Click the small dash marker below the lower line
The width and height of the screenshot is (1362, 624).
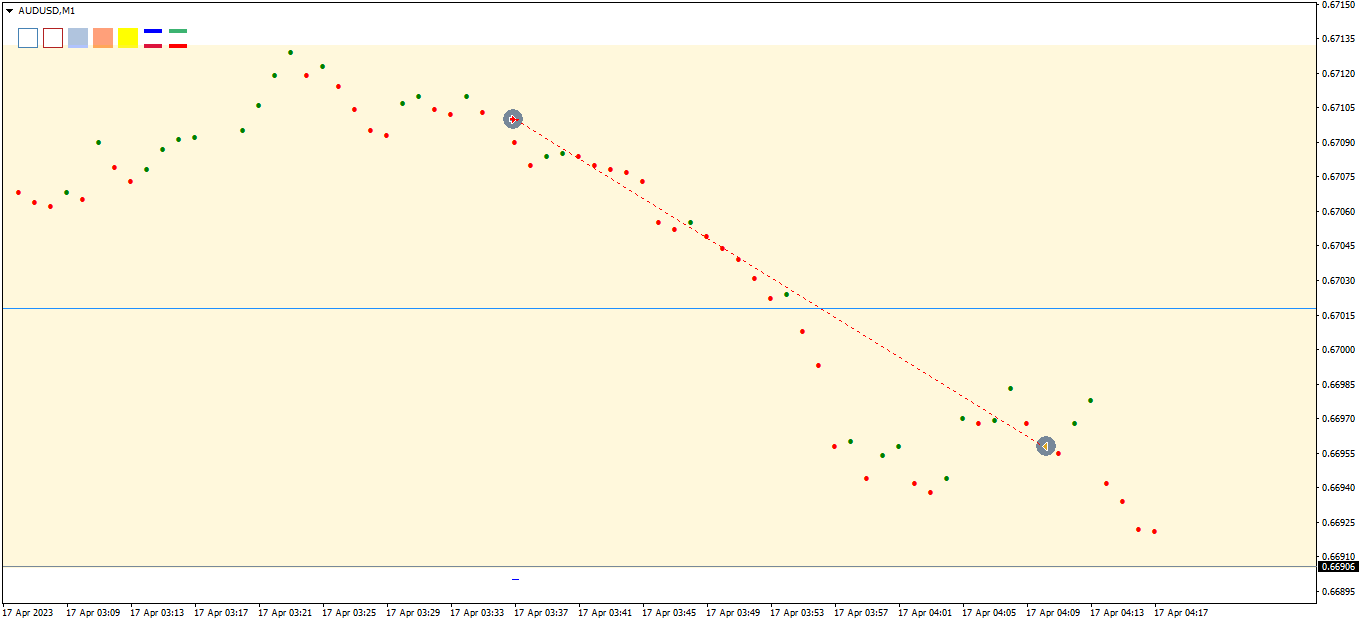516,579
